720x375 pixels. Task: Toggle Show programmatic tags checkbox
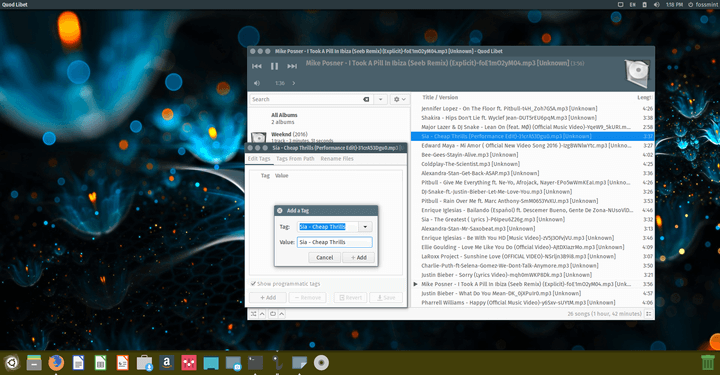[253, 284]
